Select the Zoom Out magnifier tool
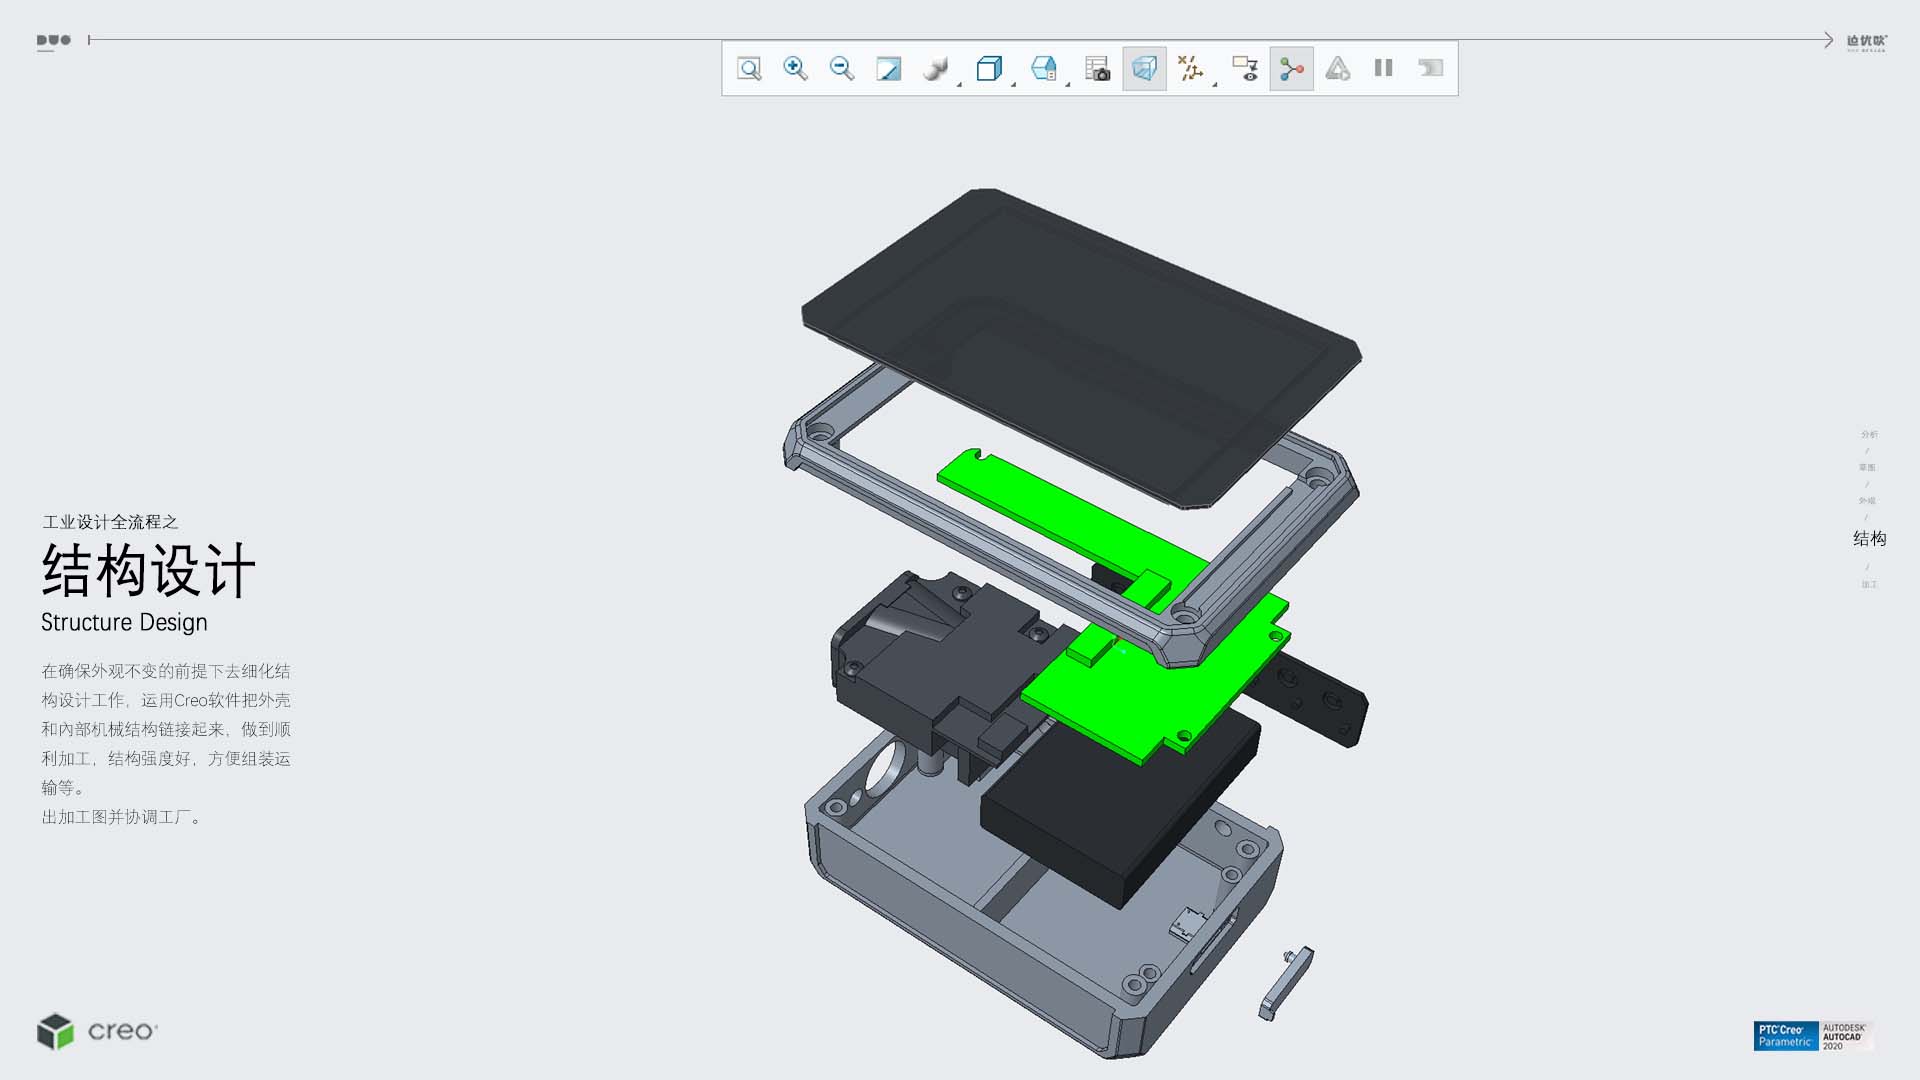The height and width of the screenshot is (1080, 1920). pyautogui.click(x=842, y=68)
